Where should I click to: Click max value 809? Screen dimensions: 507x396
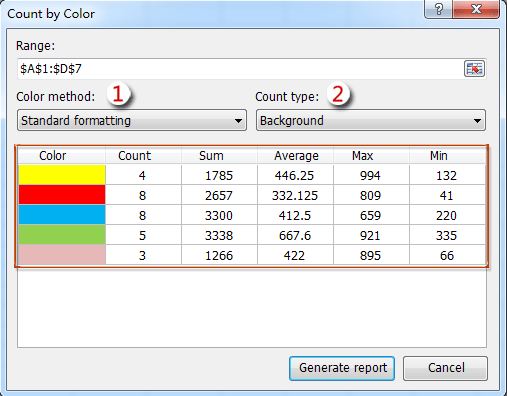click(370, 196)
